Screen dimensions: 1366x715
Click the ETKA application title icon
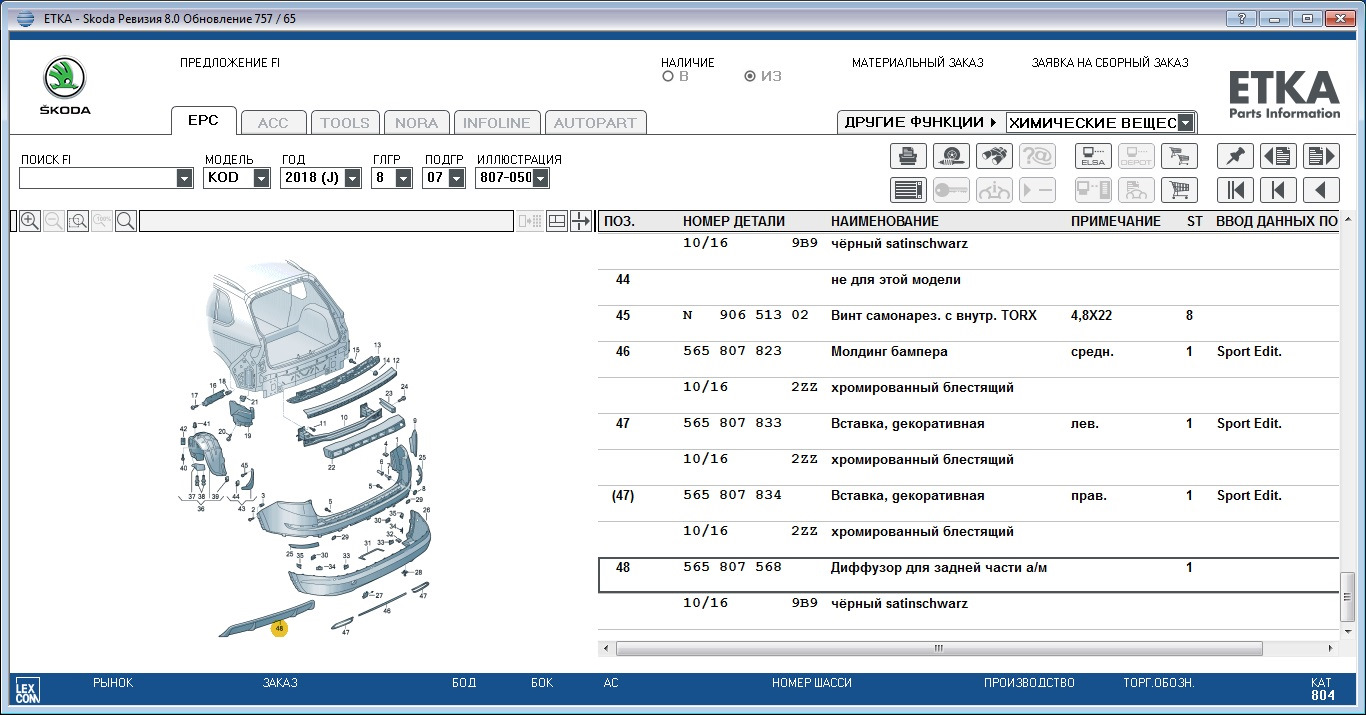click(25, 19)
